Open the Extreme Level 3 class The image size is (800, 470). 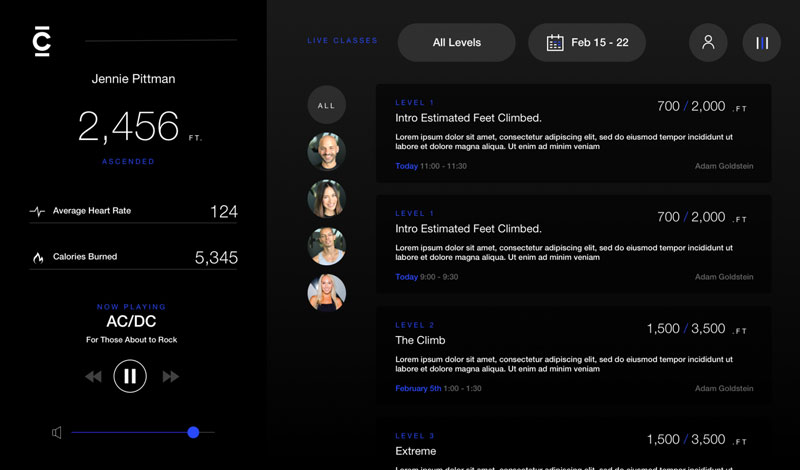[573, 445]
